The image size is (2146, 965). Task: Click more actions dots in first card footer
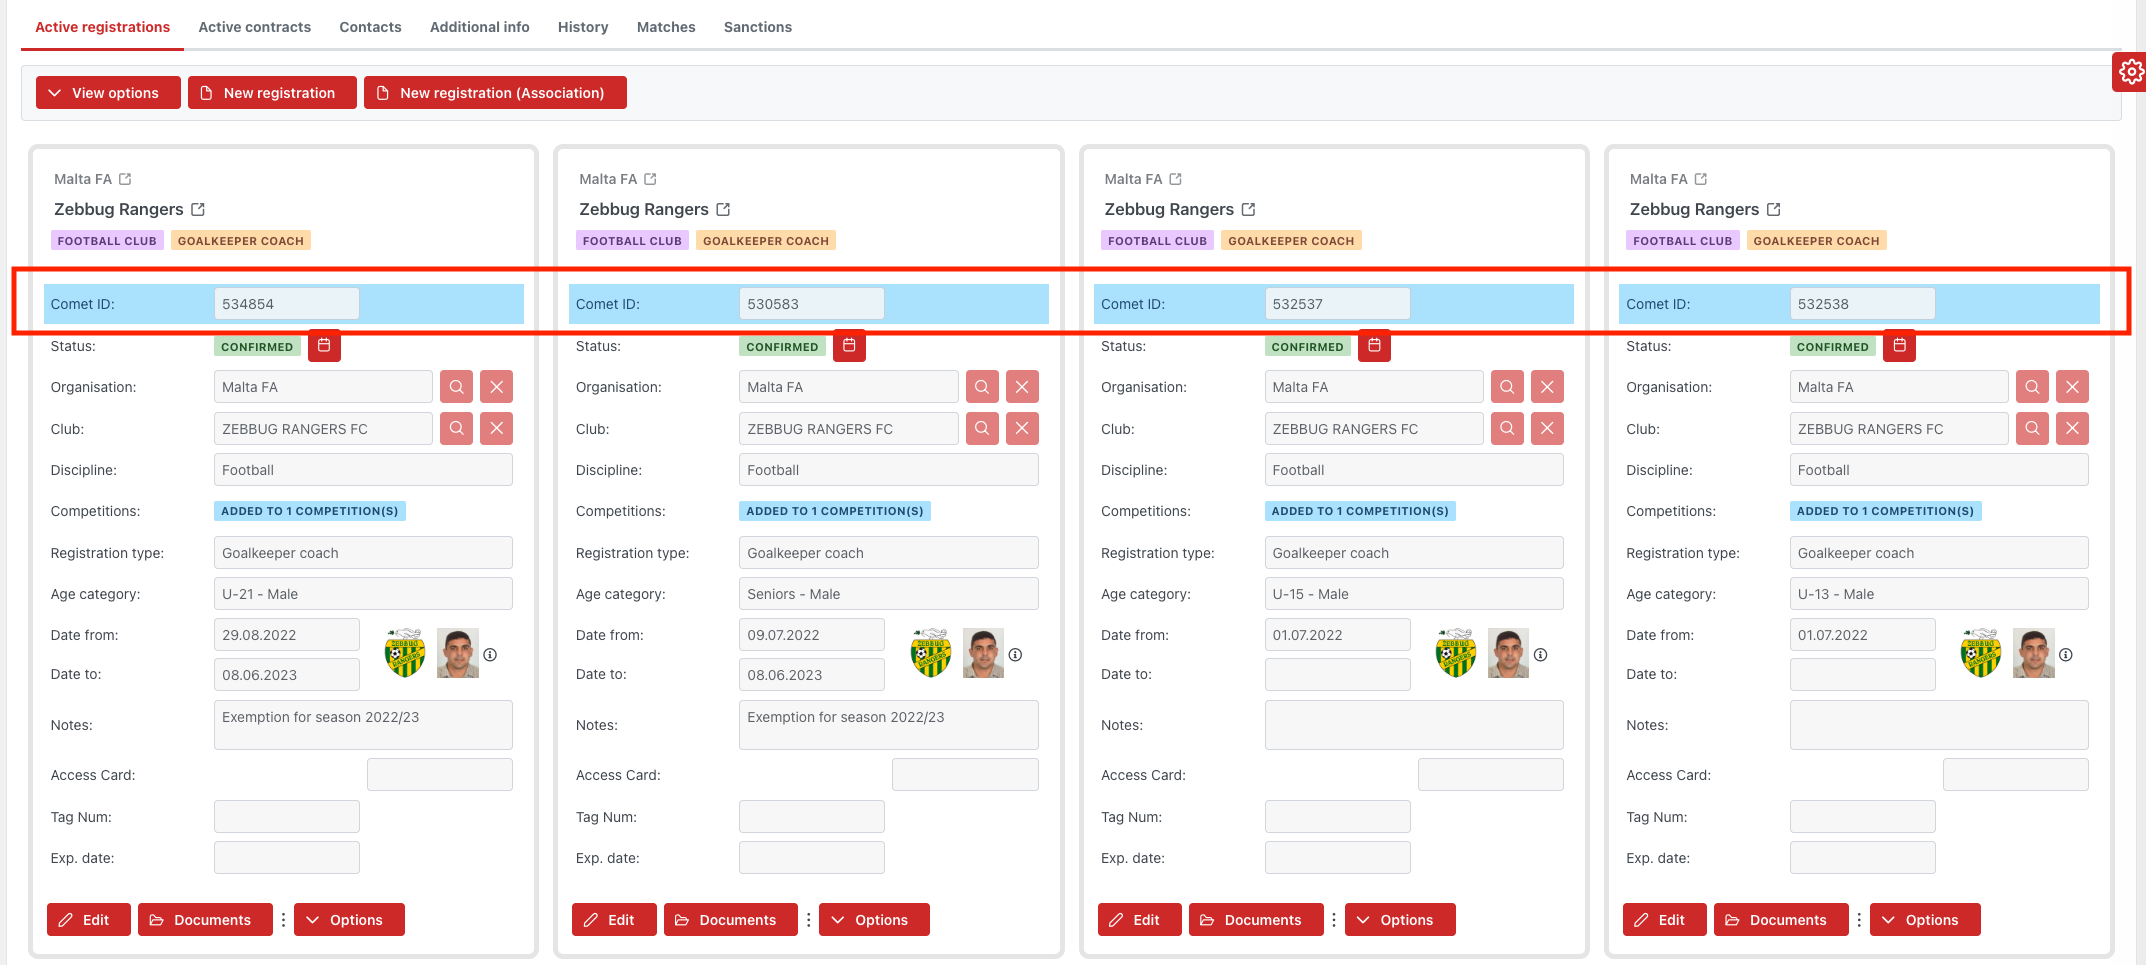tap(283, 920)
